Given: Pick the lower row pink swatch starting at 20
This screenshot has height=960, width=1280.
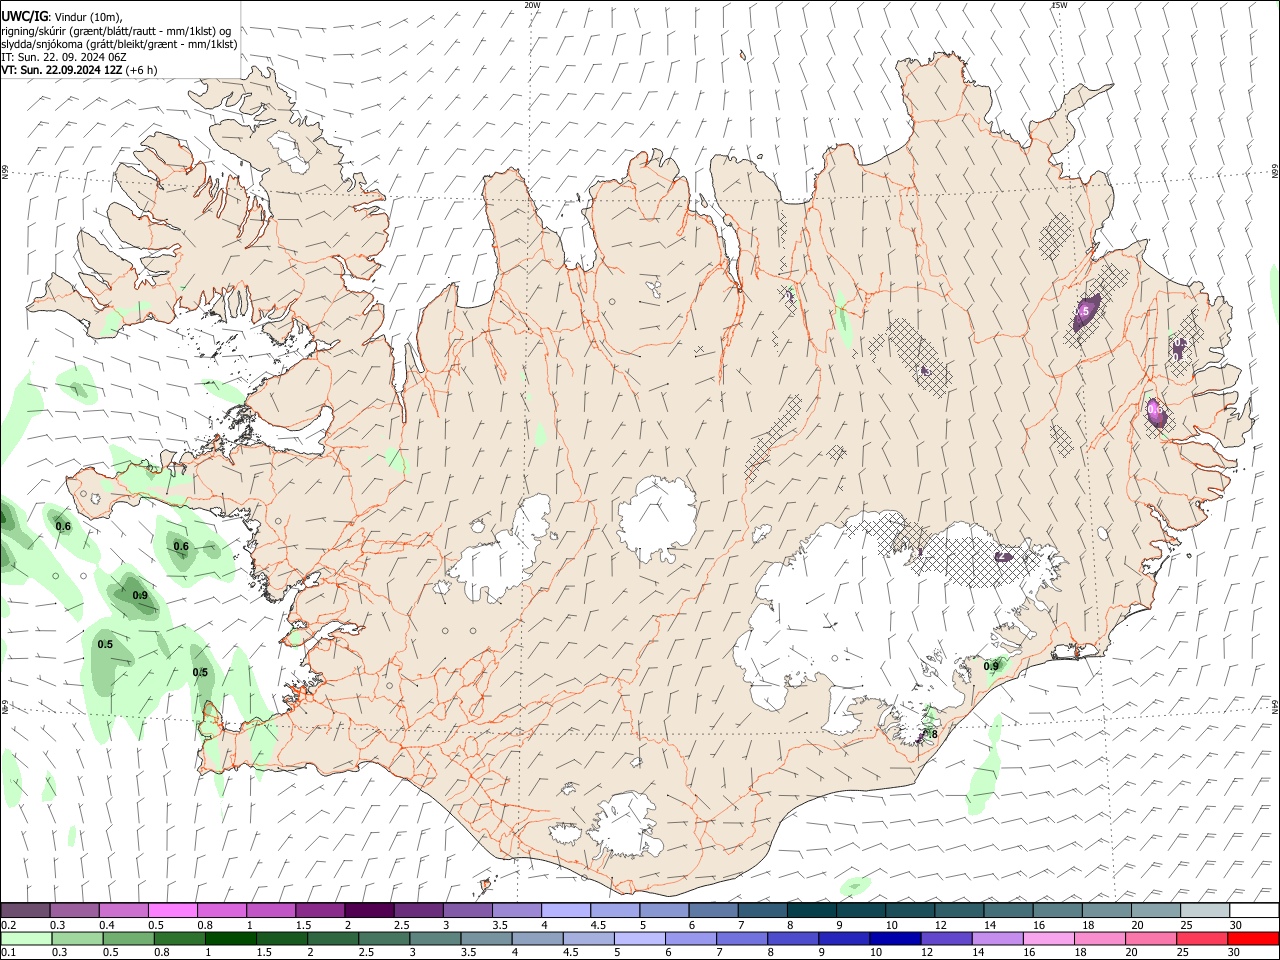Looking at the screenshot, I should [x=1150, y=938].
